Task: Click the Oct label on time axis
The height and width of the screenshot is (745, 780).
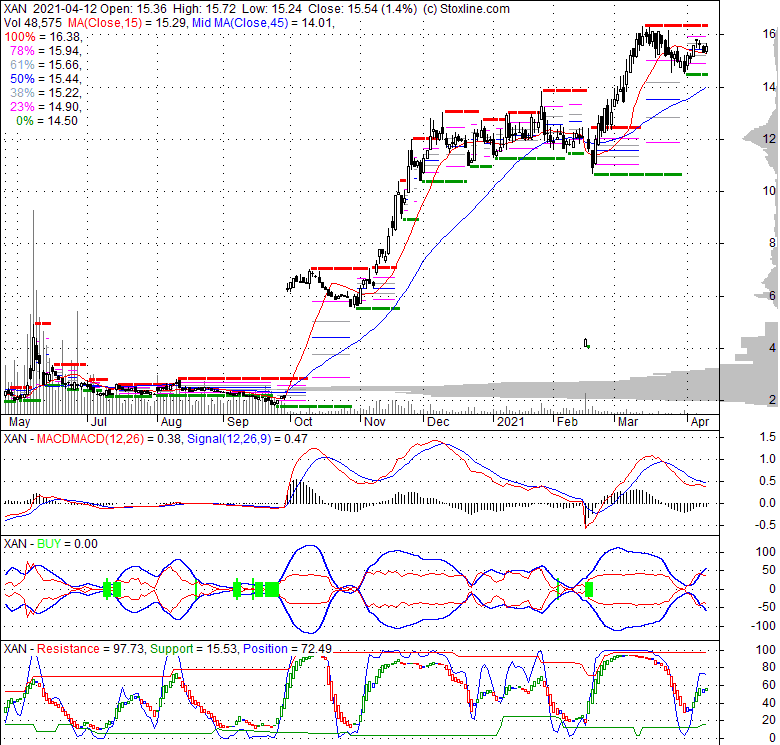Action: point(303,422)
